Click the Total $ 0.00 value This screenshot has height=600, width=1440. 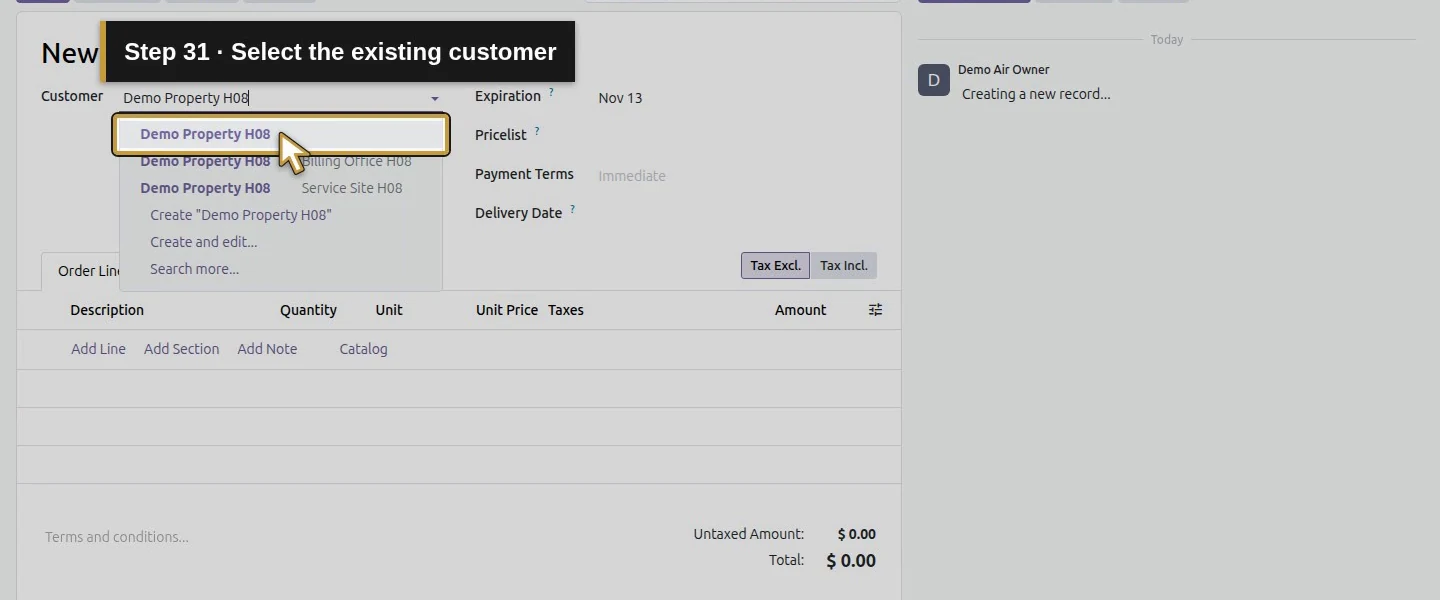[851, 561]
